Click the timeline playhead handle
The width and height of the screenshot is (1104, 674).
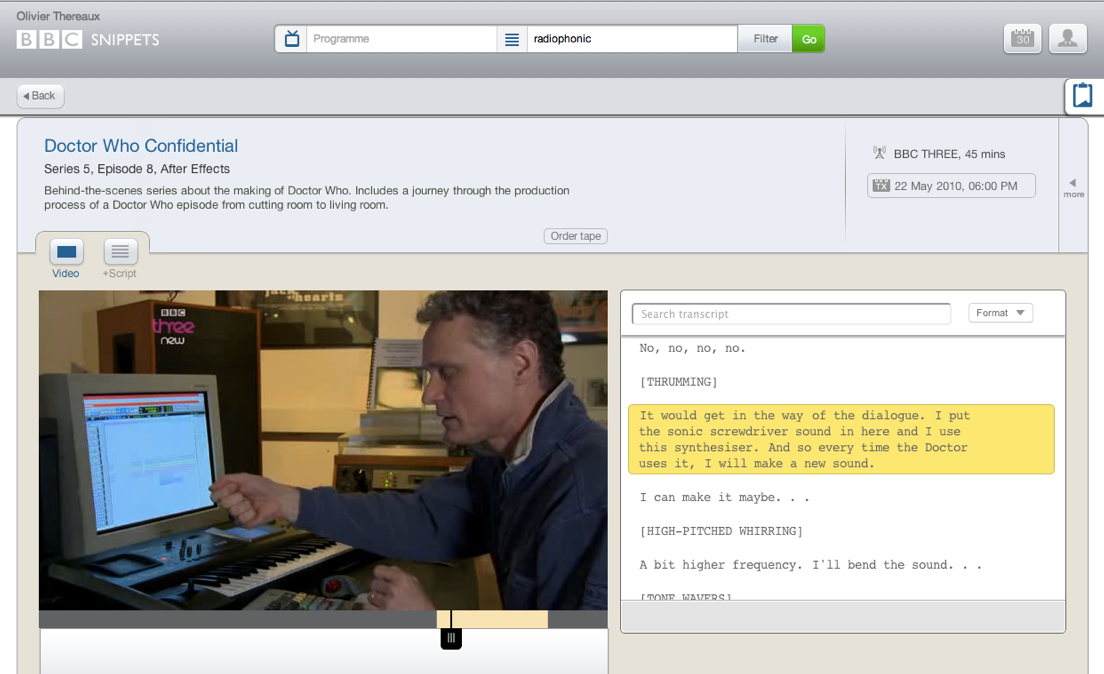[451, 637]
